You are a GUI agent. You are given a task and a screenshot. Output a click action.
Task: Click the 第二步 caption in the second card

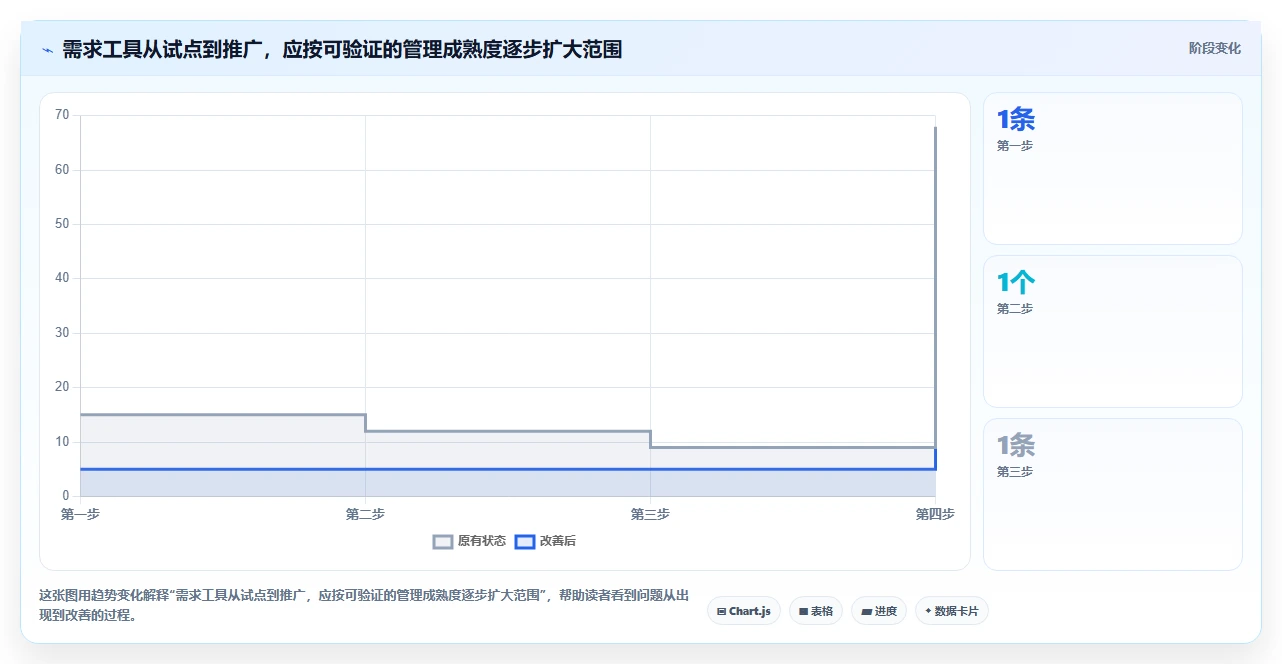click(x=1015, y=309)
